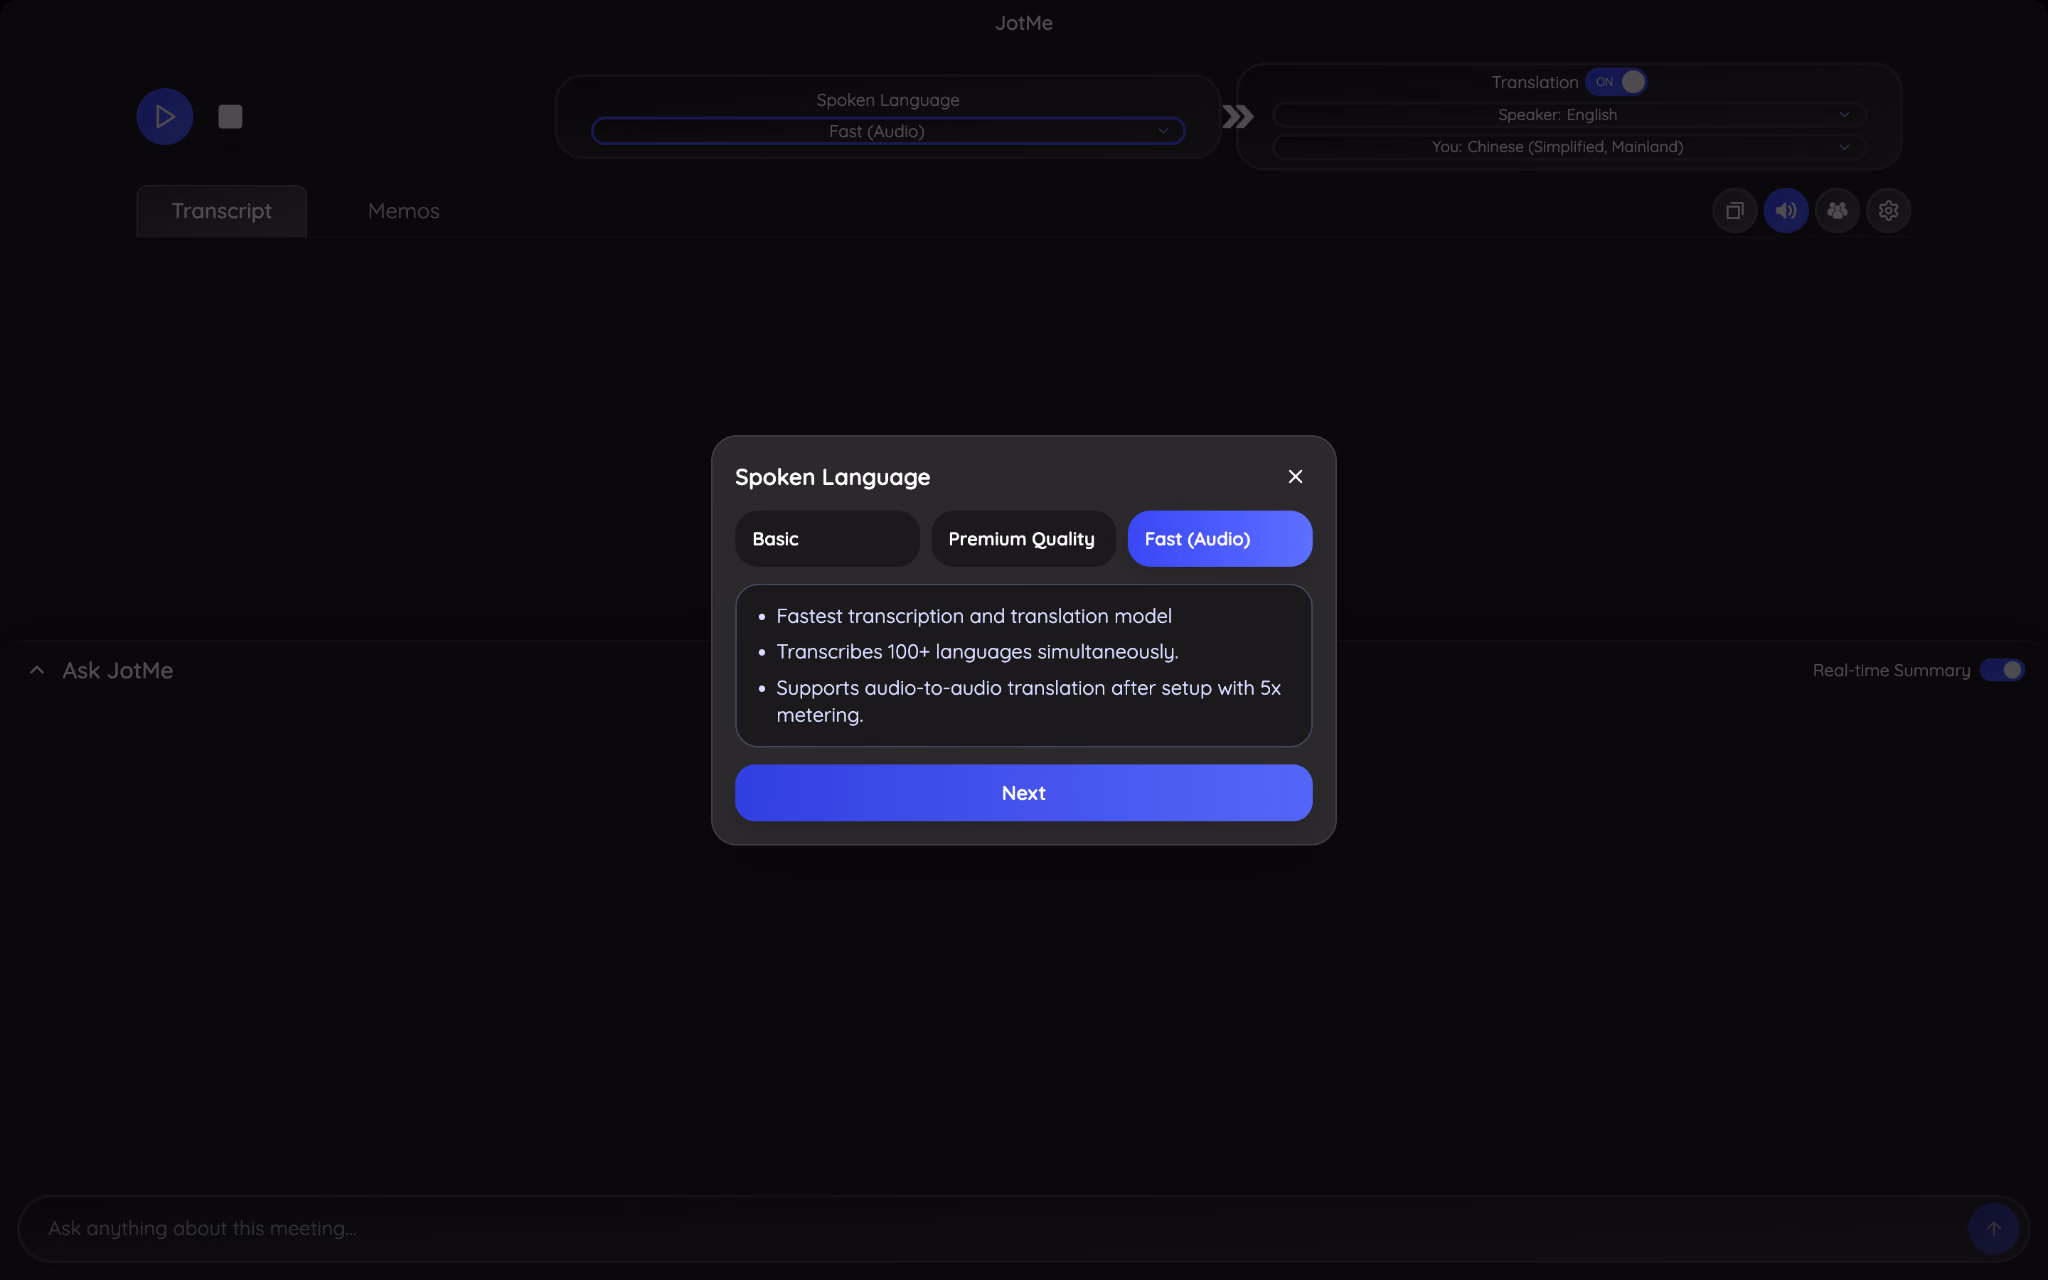Start recording with the play button
This screenshot has width=2048, height=1280.
pos(165,117)
